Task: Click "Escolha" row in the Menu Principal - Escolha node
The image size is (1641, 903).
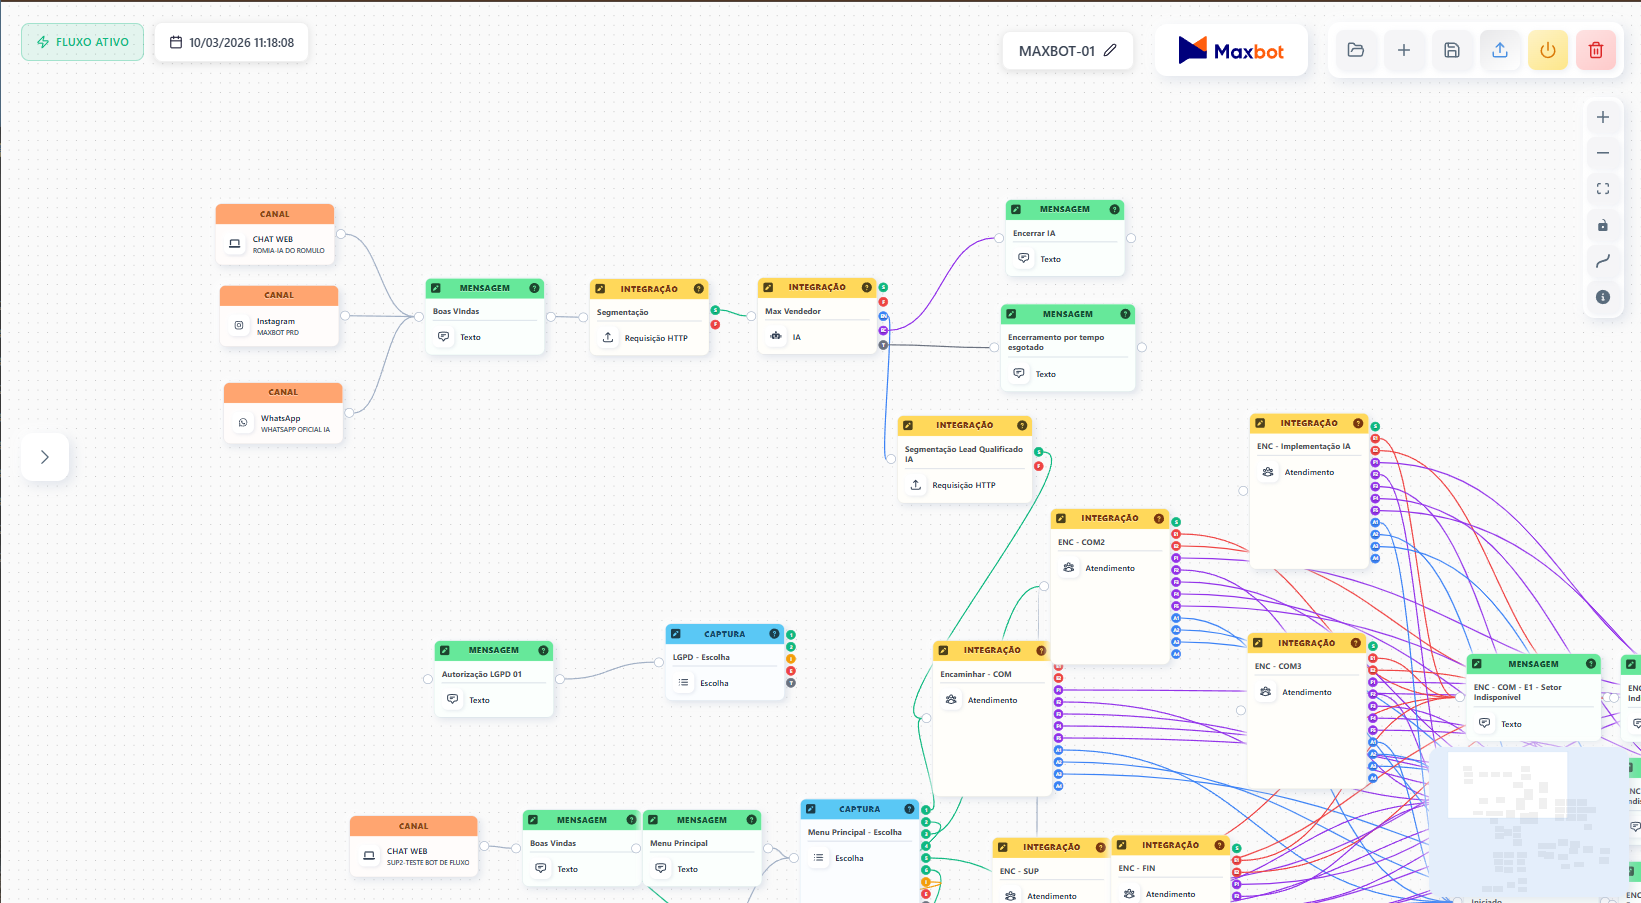Action: pos(860,858)
